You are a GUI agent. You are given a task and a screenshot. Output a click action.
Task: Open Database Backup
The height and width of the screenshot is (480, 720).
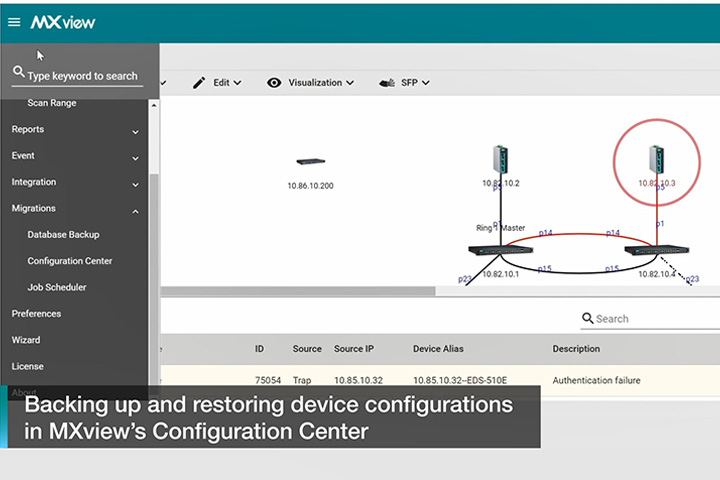(x=63, y=235)
